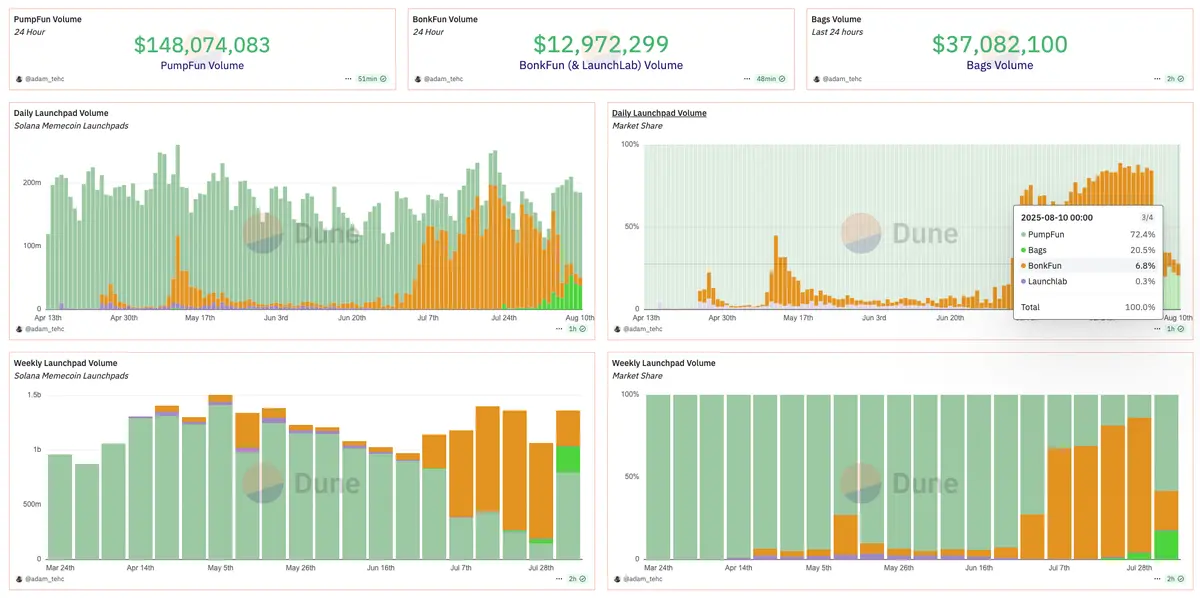Open the Bags Volume panel's three-dot menu

[1156, 78]
